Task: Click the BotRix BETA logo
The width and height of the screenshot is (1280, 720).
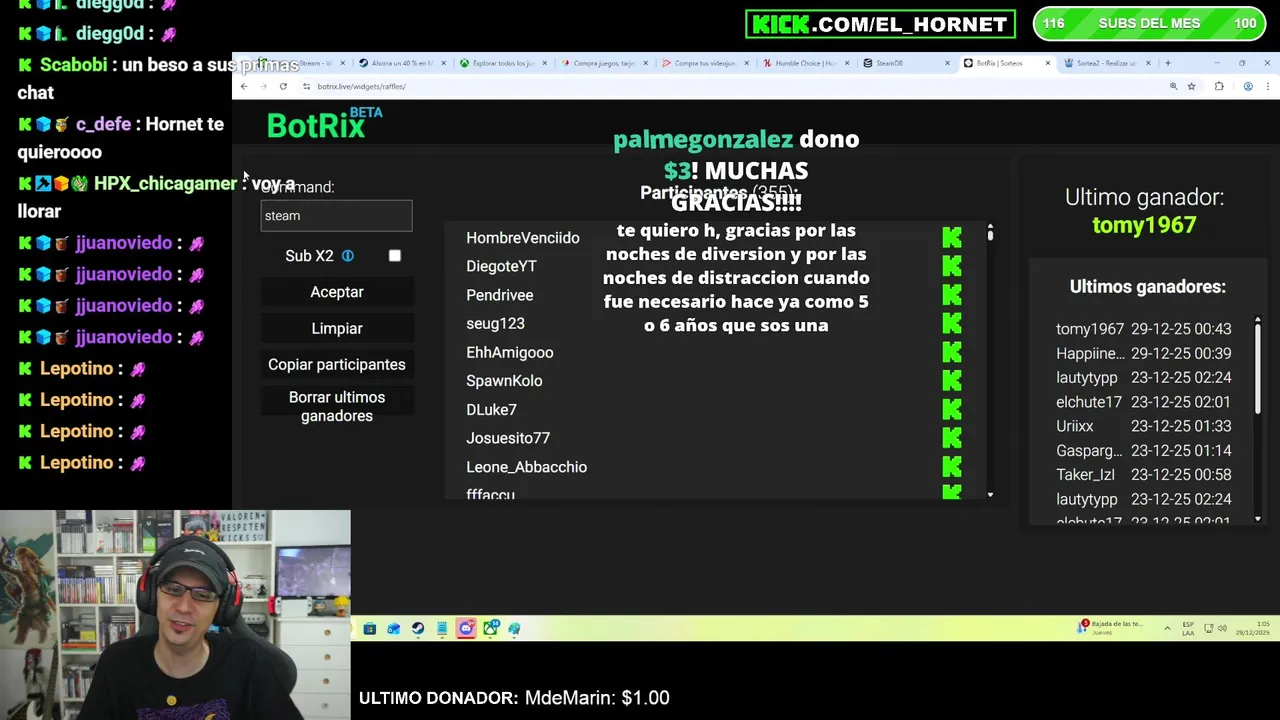Action: pyautogui.click(x=324, y=124)
